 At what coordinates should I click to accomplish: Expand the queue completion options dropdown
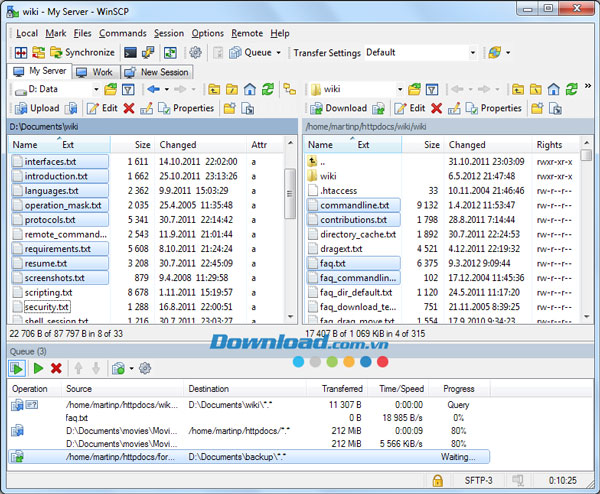click(x=131, y=368)
